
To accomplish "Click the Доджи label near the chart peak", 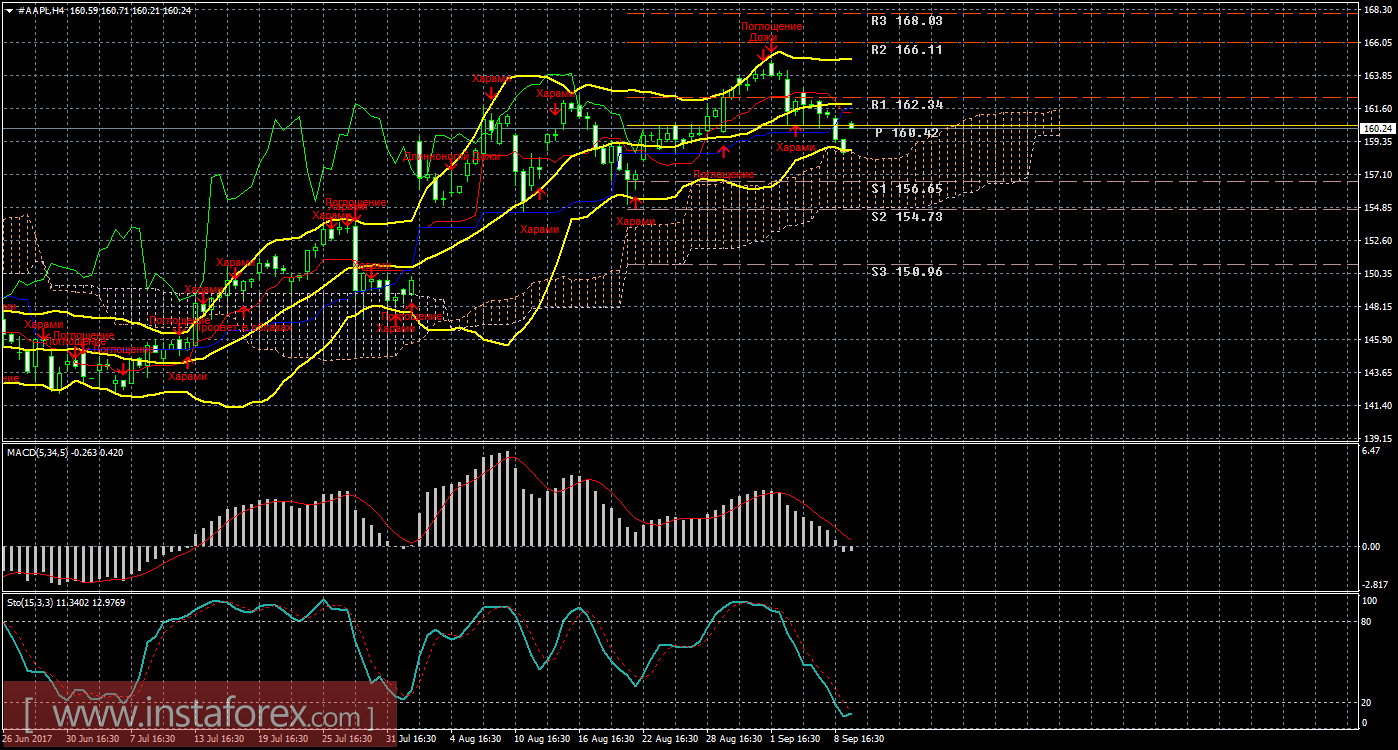I will pos(765,38).
